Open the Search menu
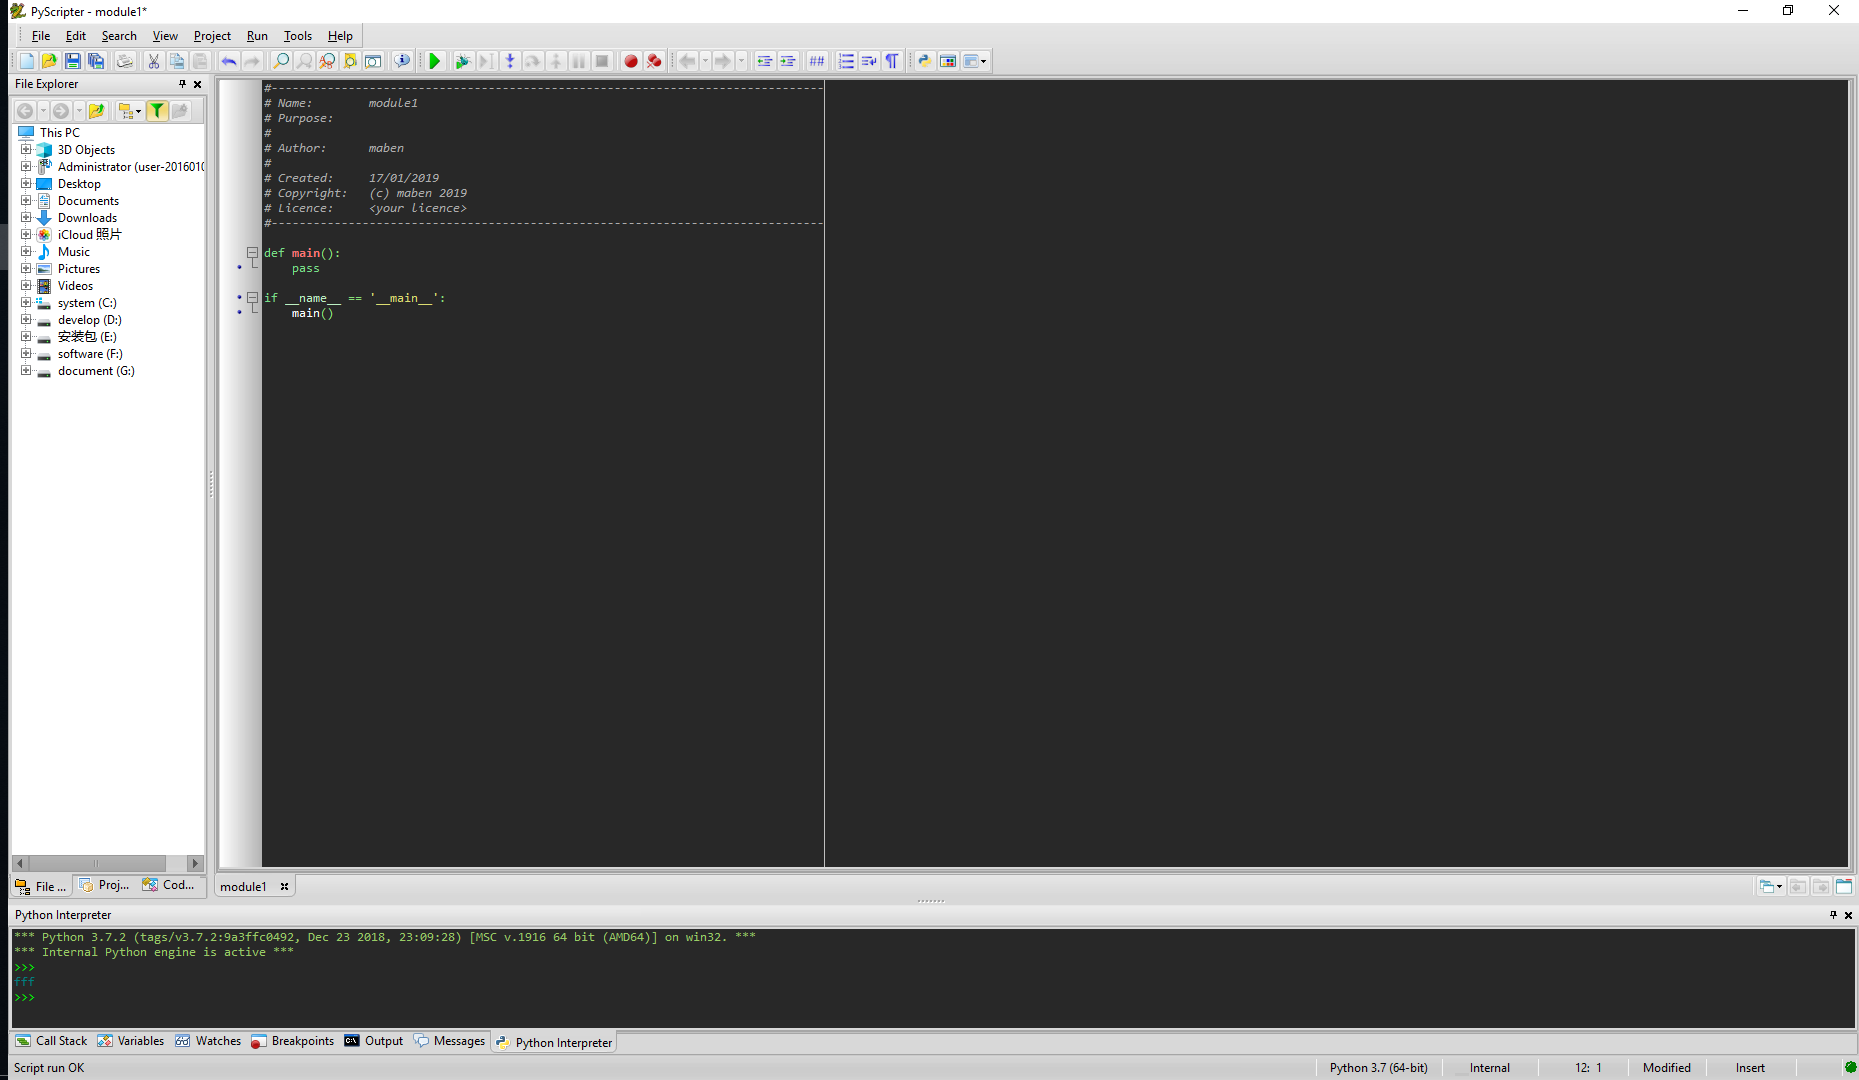The width and height of the screenshot is (1859, 1080). coord(119,36)
